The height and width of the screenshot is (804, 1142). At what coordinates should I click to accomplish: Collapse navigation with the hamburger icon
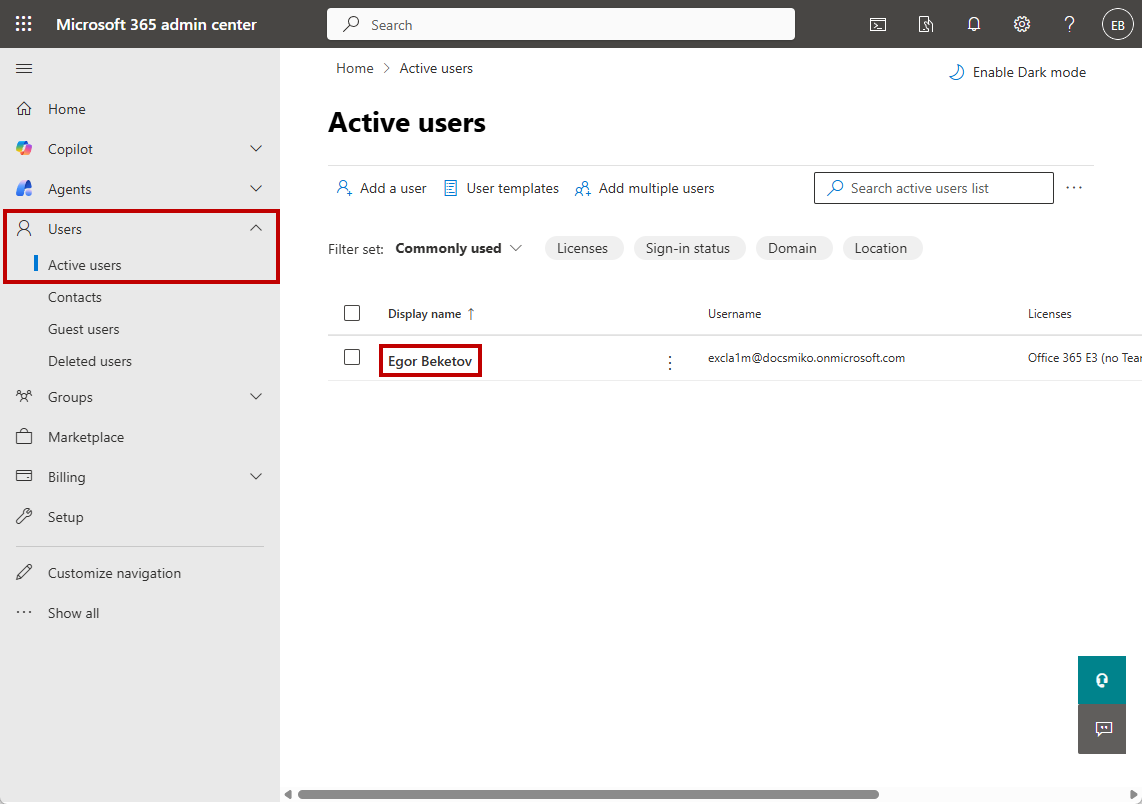(24, 68)
